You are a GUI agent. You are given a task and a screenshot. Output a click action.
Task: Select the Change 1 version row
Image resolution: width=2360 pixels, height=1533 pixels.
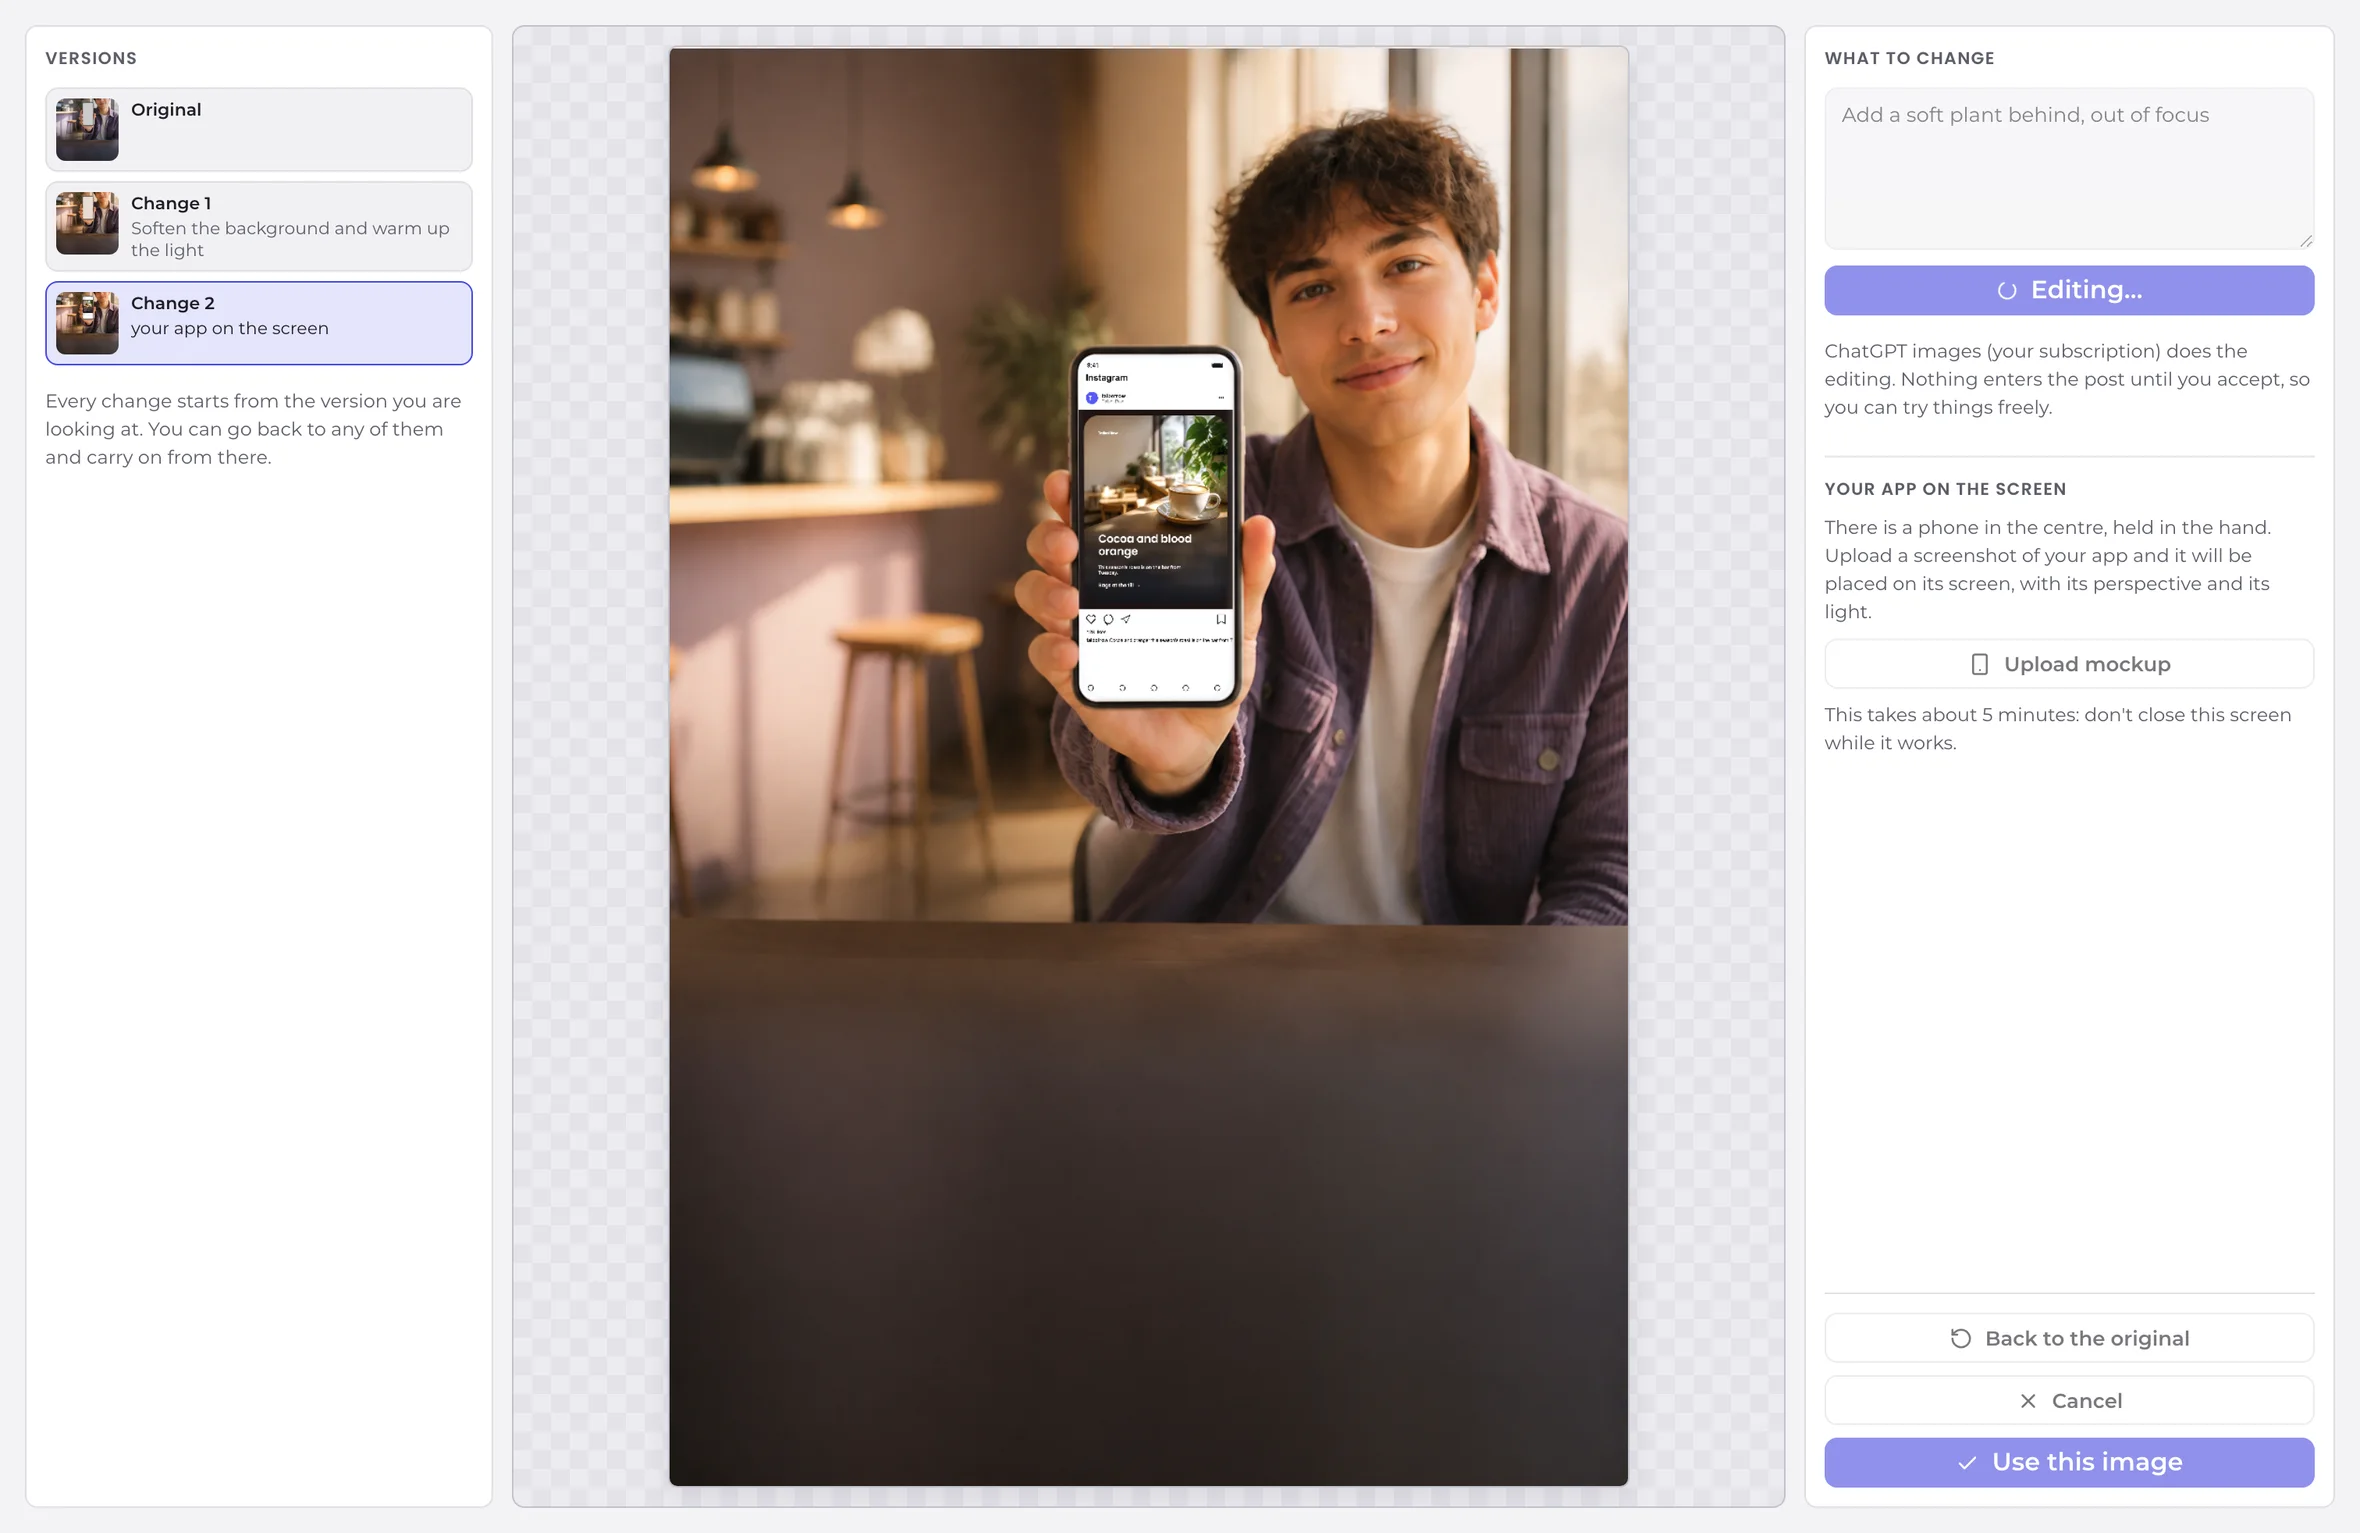(258, 226)
